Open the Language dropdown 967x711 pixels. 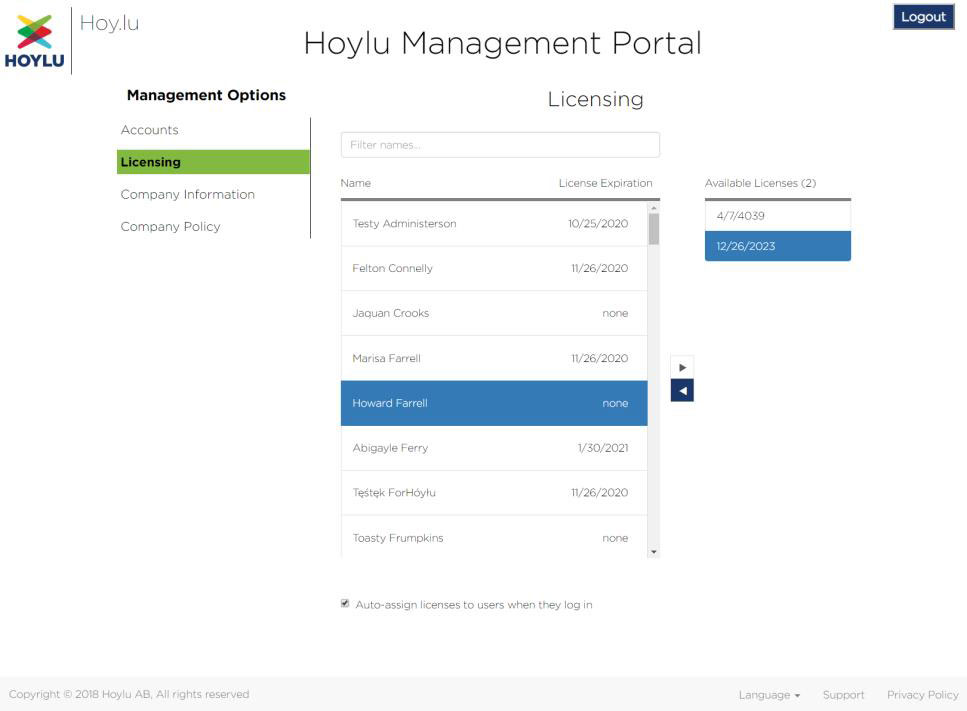point(769,695)
